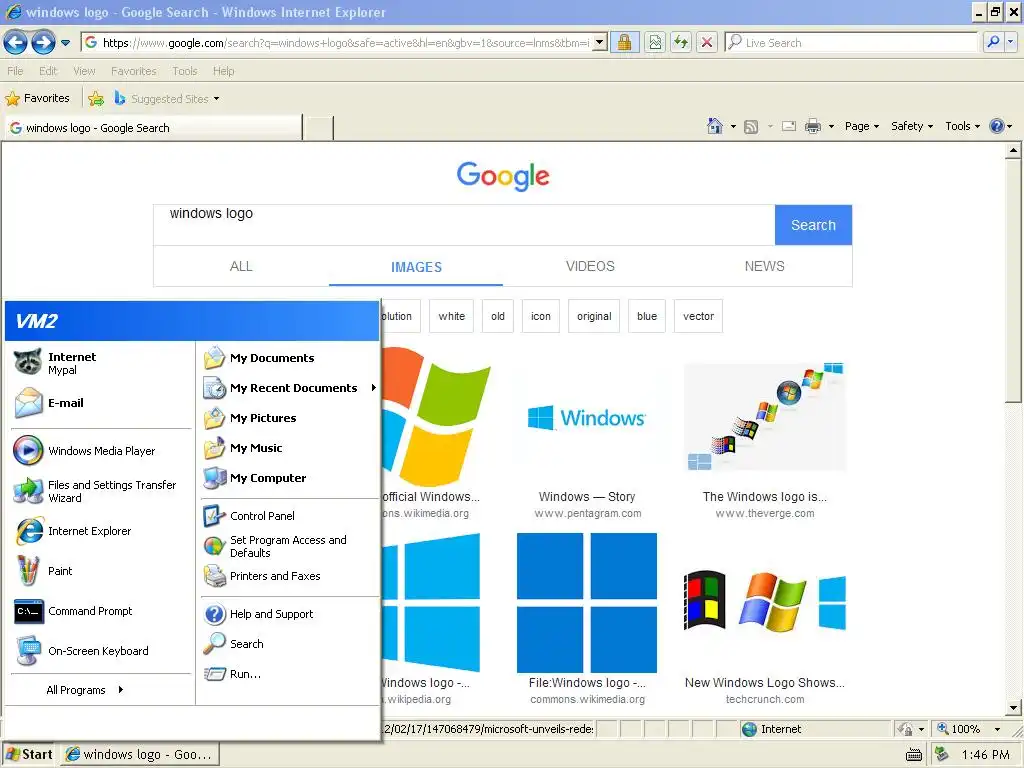Click the Live Search magnifier button

(993, 42)
